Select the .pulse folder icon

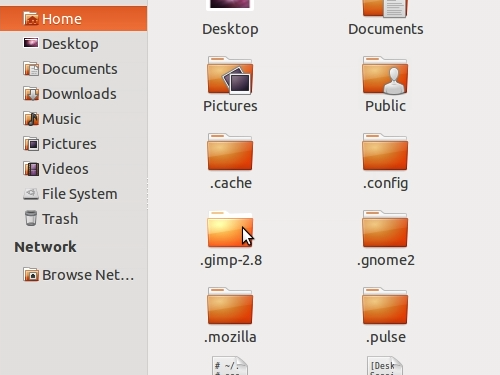point(385,306)
